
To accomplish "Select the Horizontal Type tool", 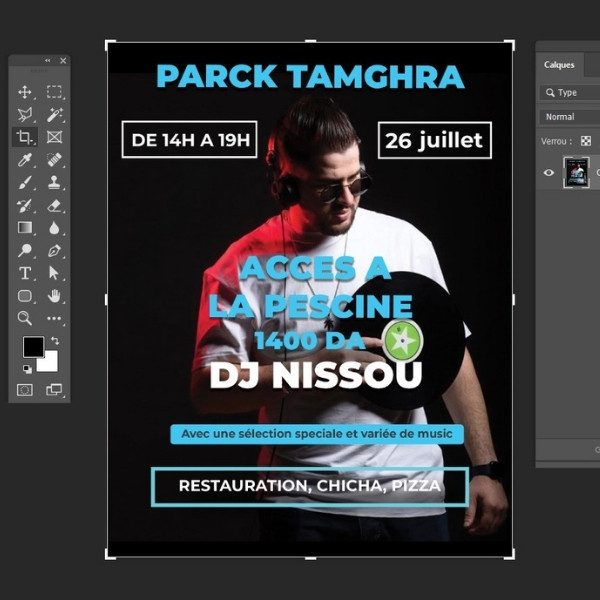I will 25,273.
